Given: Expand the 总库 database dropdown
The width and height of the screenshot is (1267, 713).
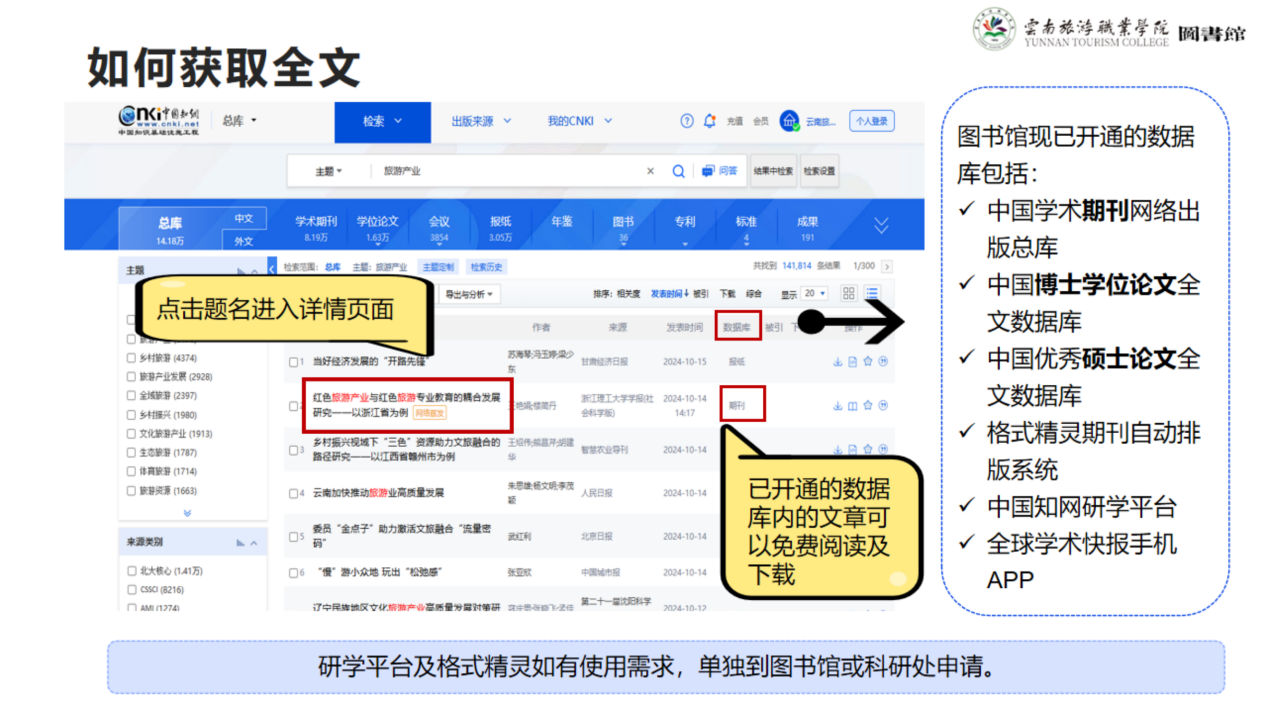Looking at the screenshot, I should click(239, 121).
